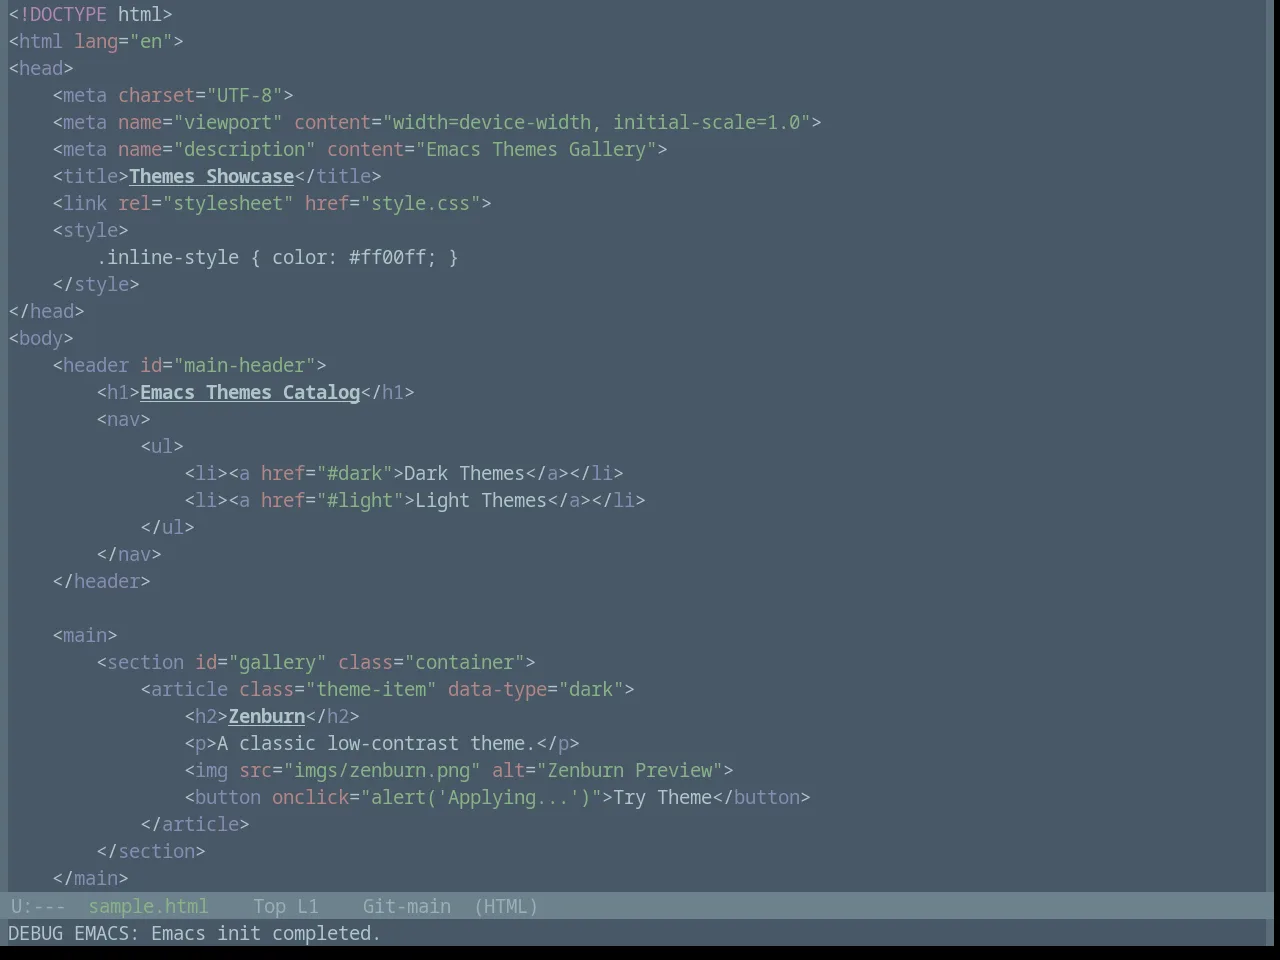Click the opening <body> tag

(41, 338)
